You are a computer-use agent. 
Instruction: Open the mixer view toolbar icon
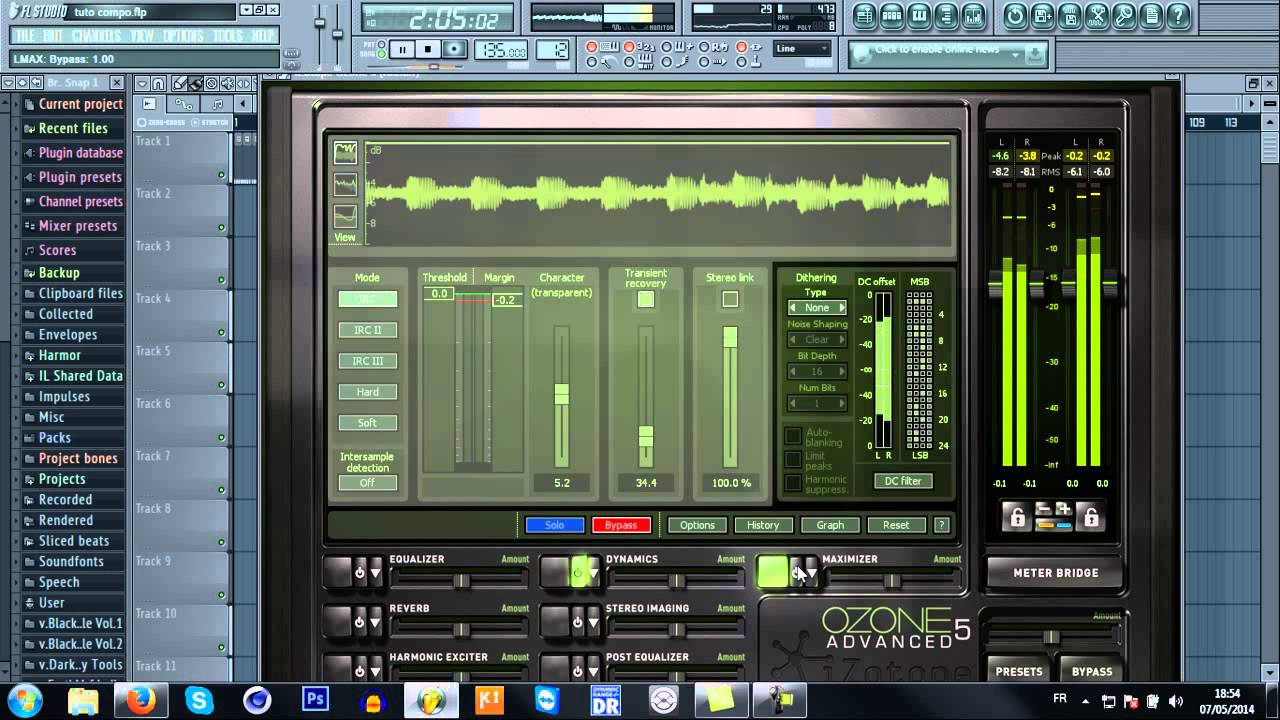pyautogui.click(x=973, y=16)
